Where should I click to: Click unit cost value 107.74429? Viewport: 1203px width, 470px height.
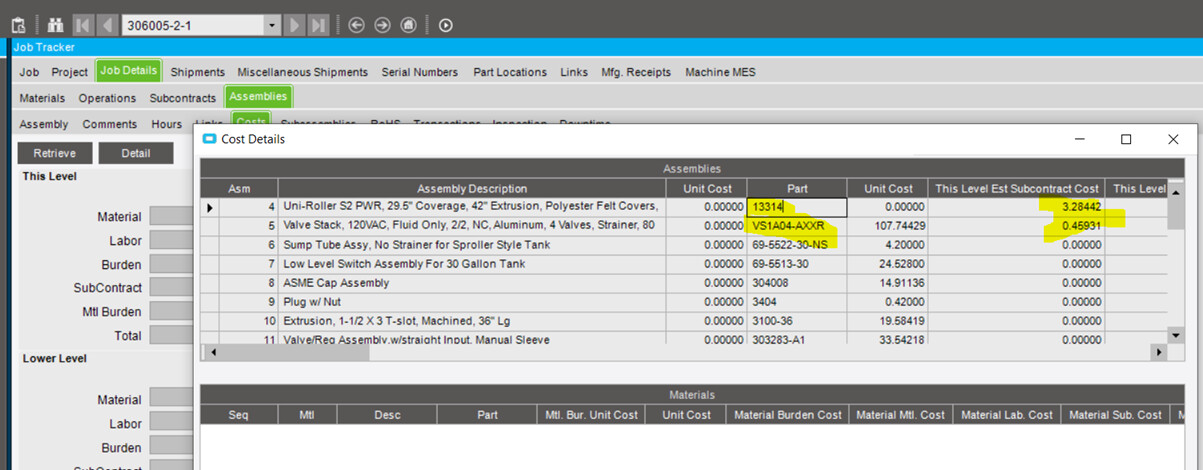pyautogui.click(x=888, y=226)
